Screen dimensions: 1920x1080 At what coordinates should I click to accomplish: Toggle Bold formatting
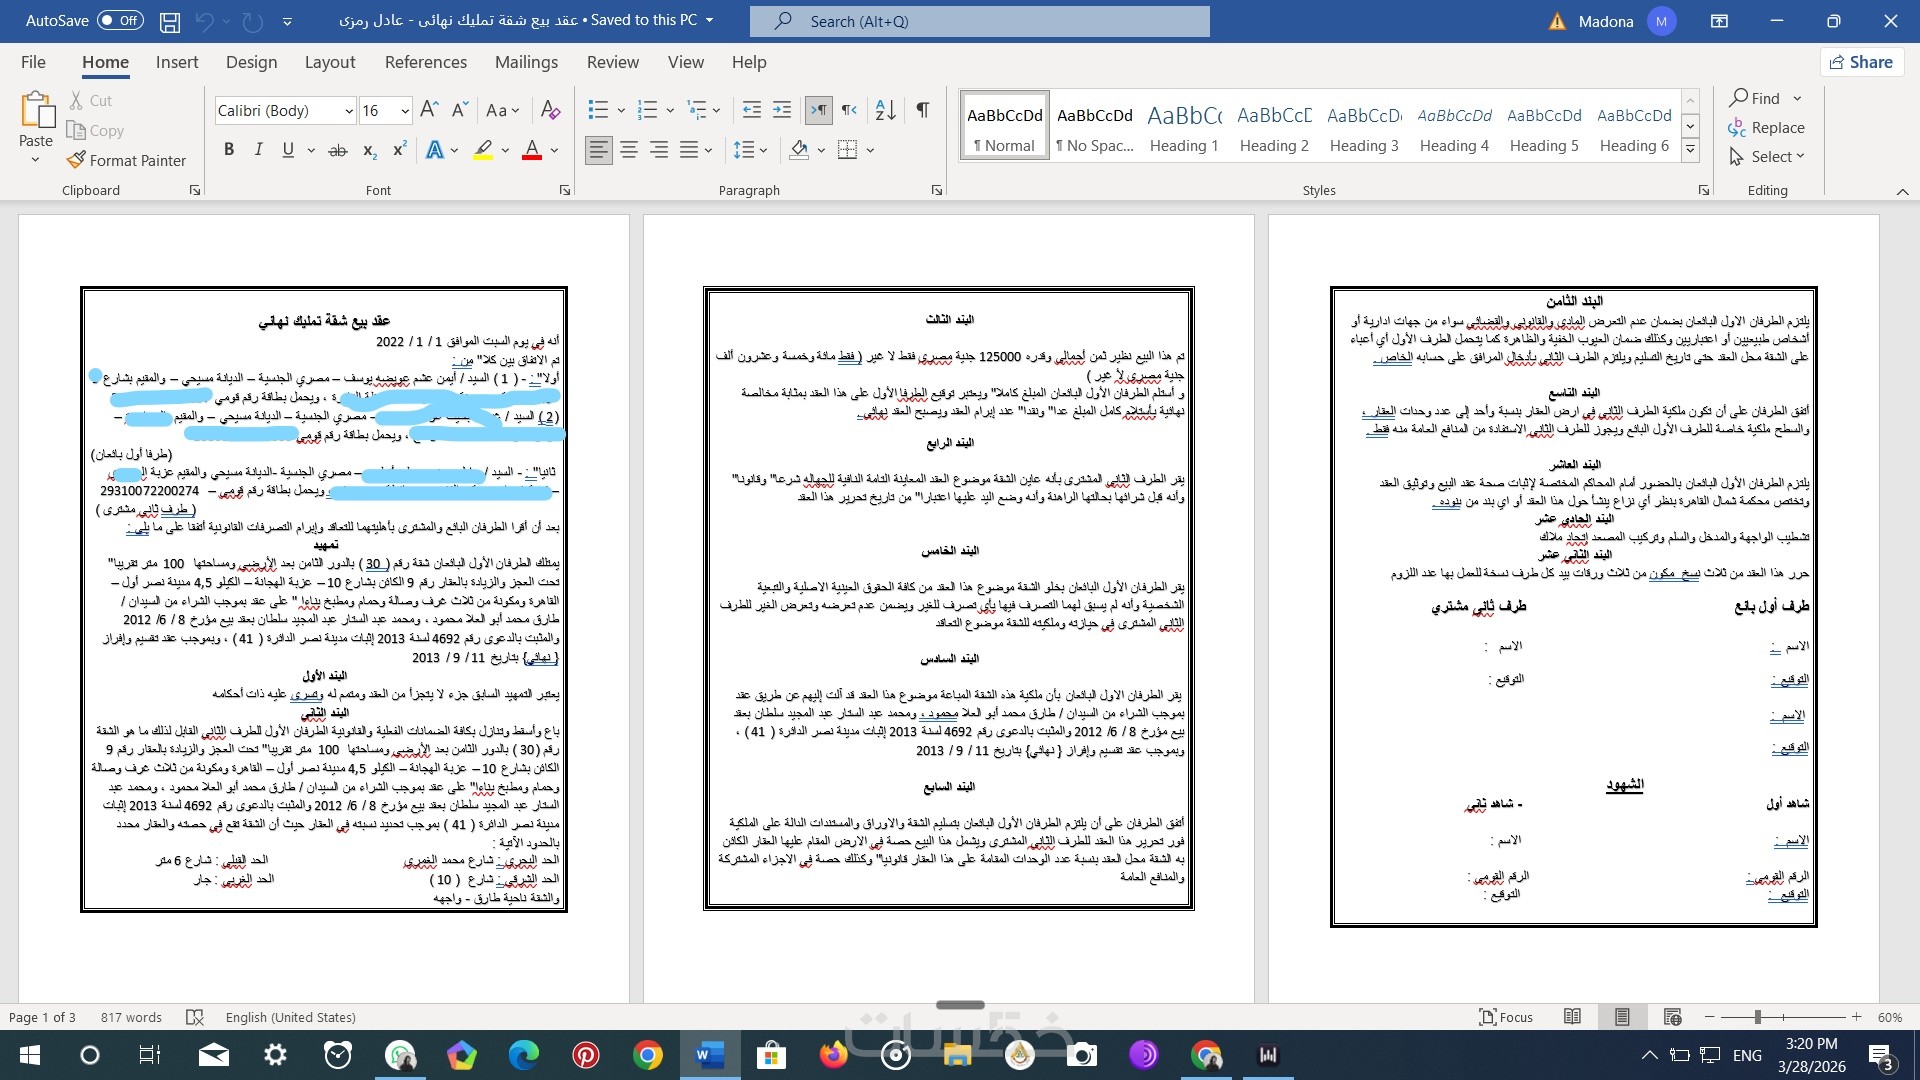tap(229, 150)
